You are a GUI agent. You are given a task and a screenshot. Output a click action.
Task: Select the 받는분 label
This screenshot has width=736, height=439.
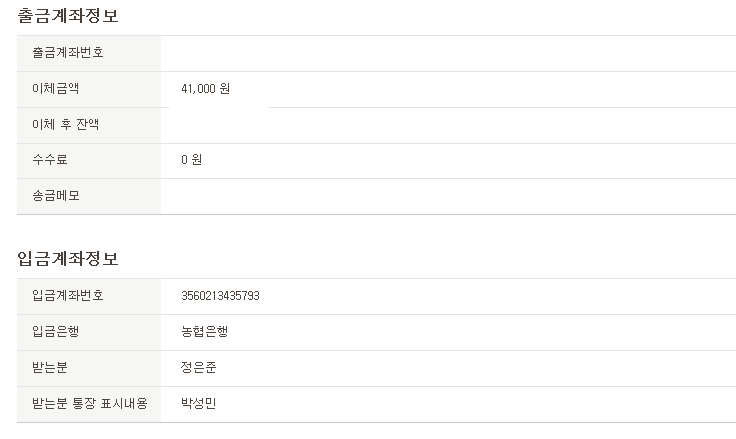[50, 367]
